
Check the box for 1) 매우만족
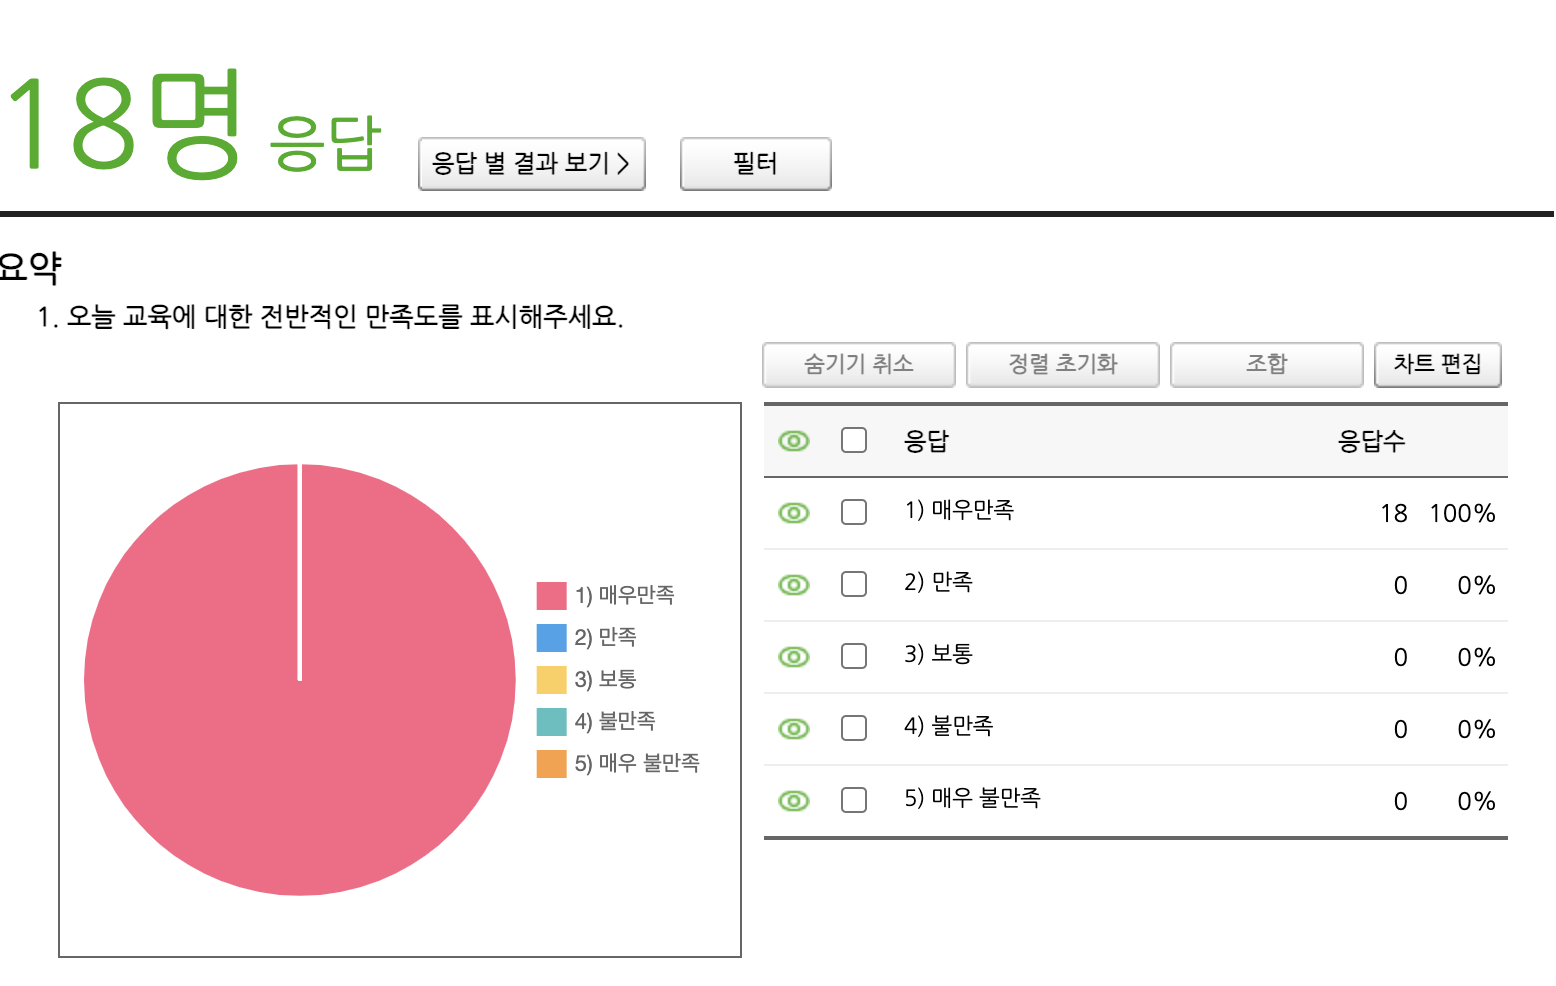pos(854,512)
